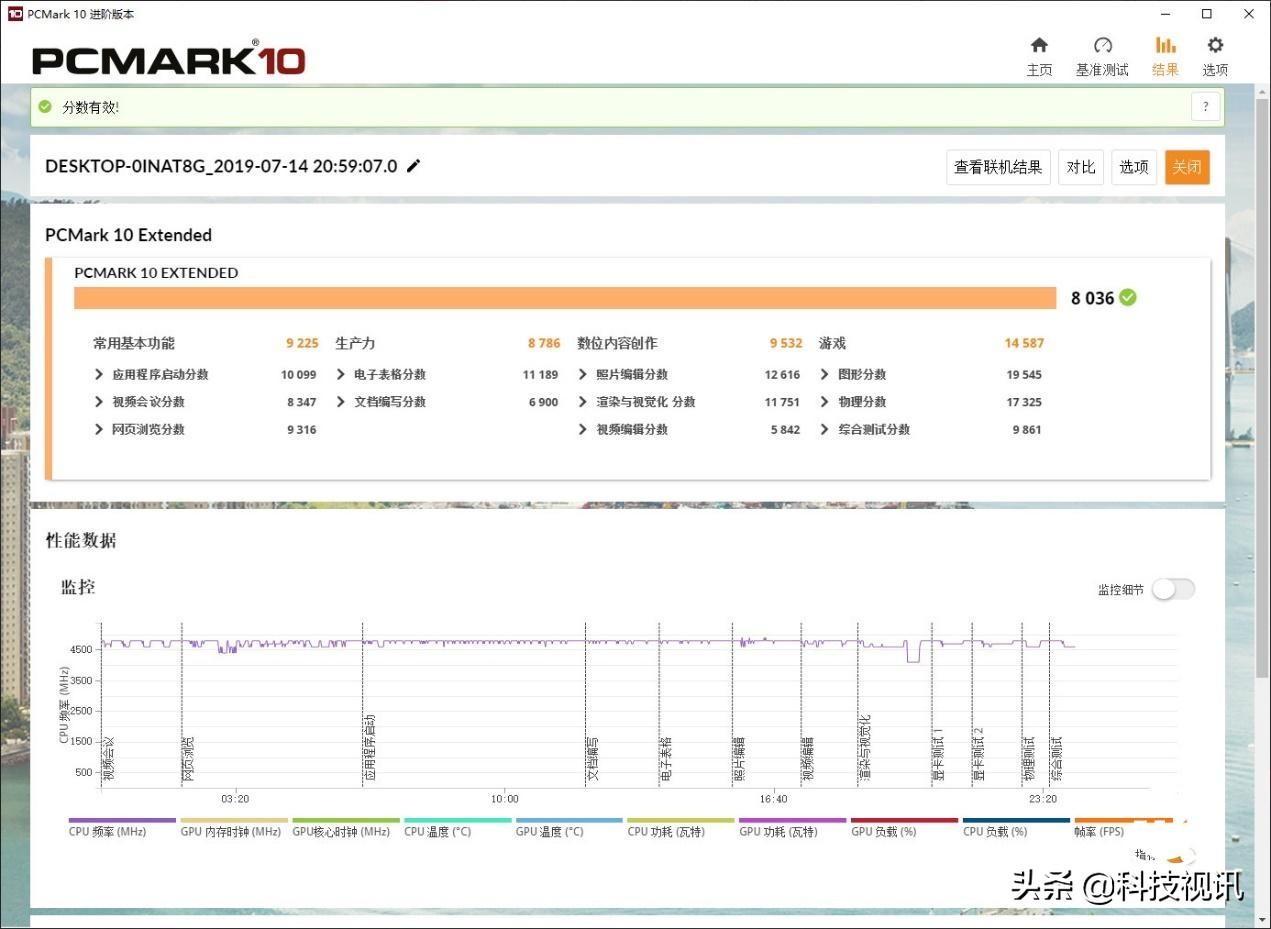Click the 文档编写 marker on chart
The width and height of the screenshot is (1271, 929).
[x=592, y=759]
